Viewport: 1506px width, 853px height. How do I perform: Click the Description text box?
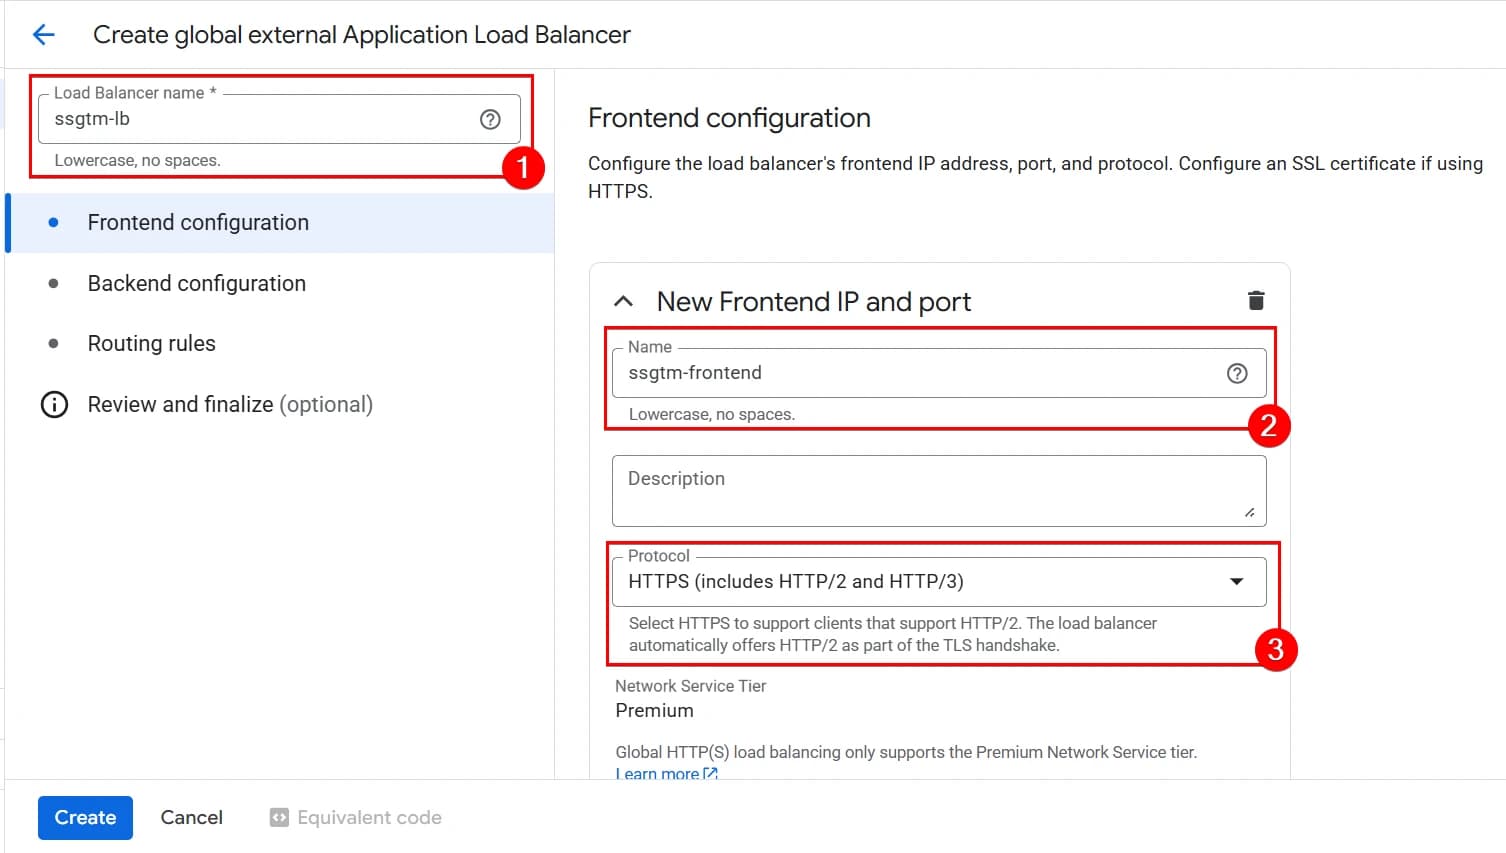(938, 490)
